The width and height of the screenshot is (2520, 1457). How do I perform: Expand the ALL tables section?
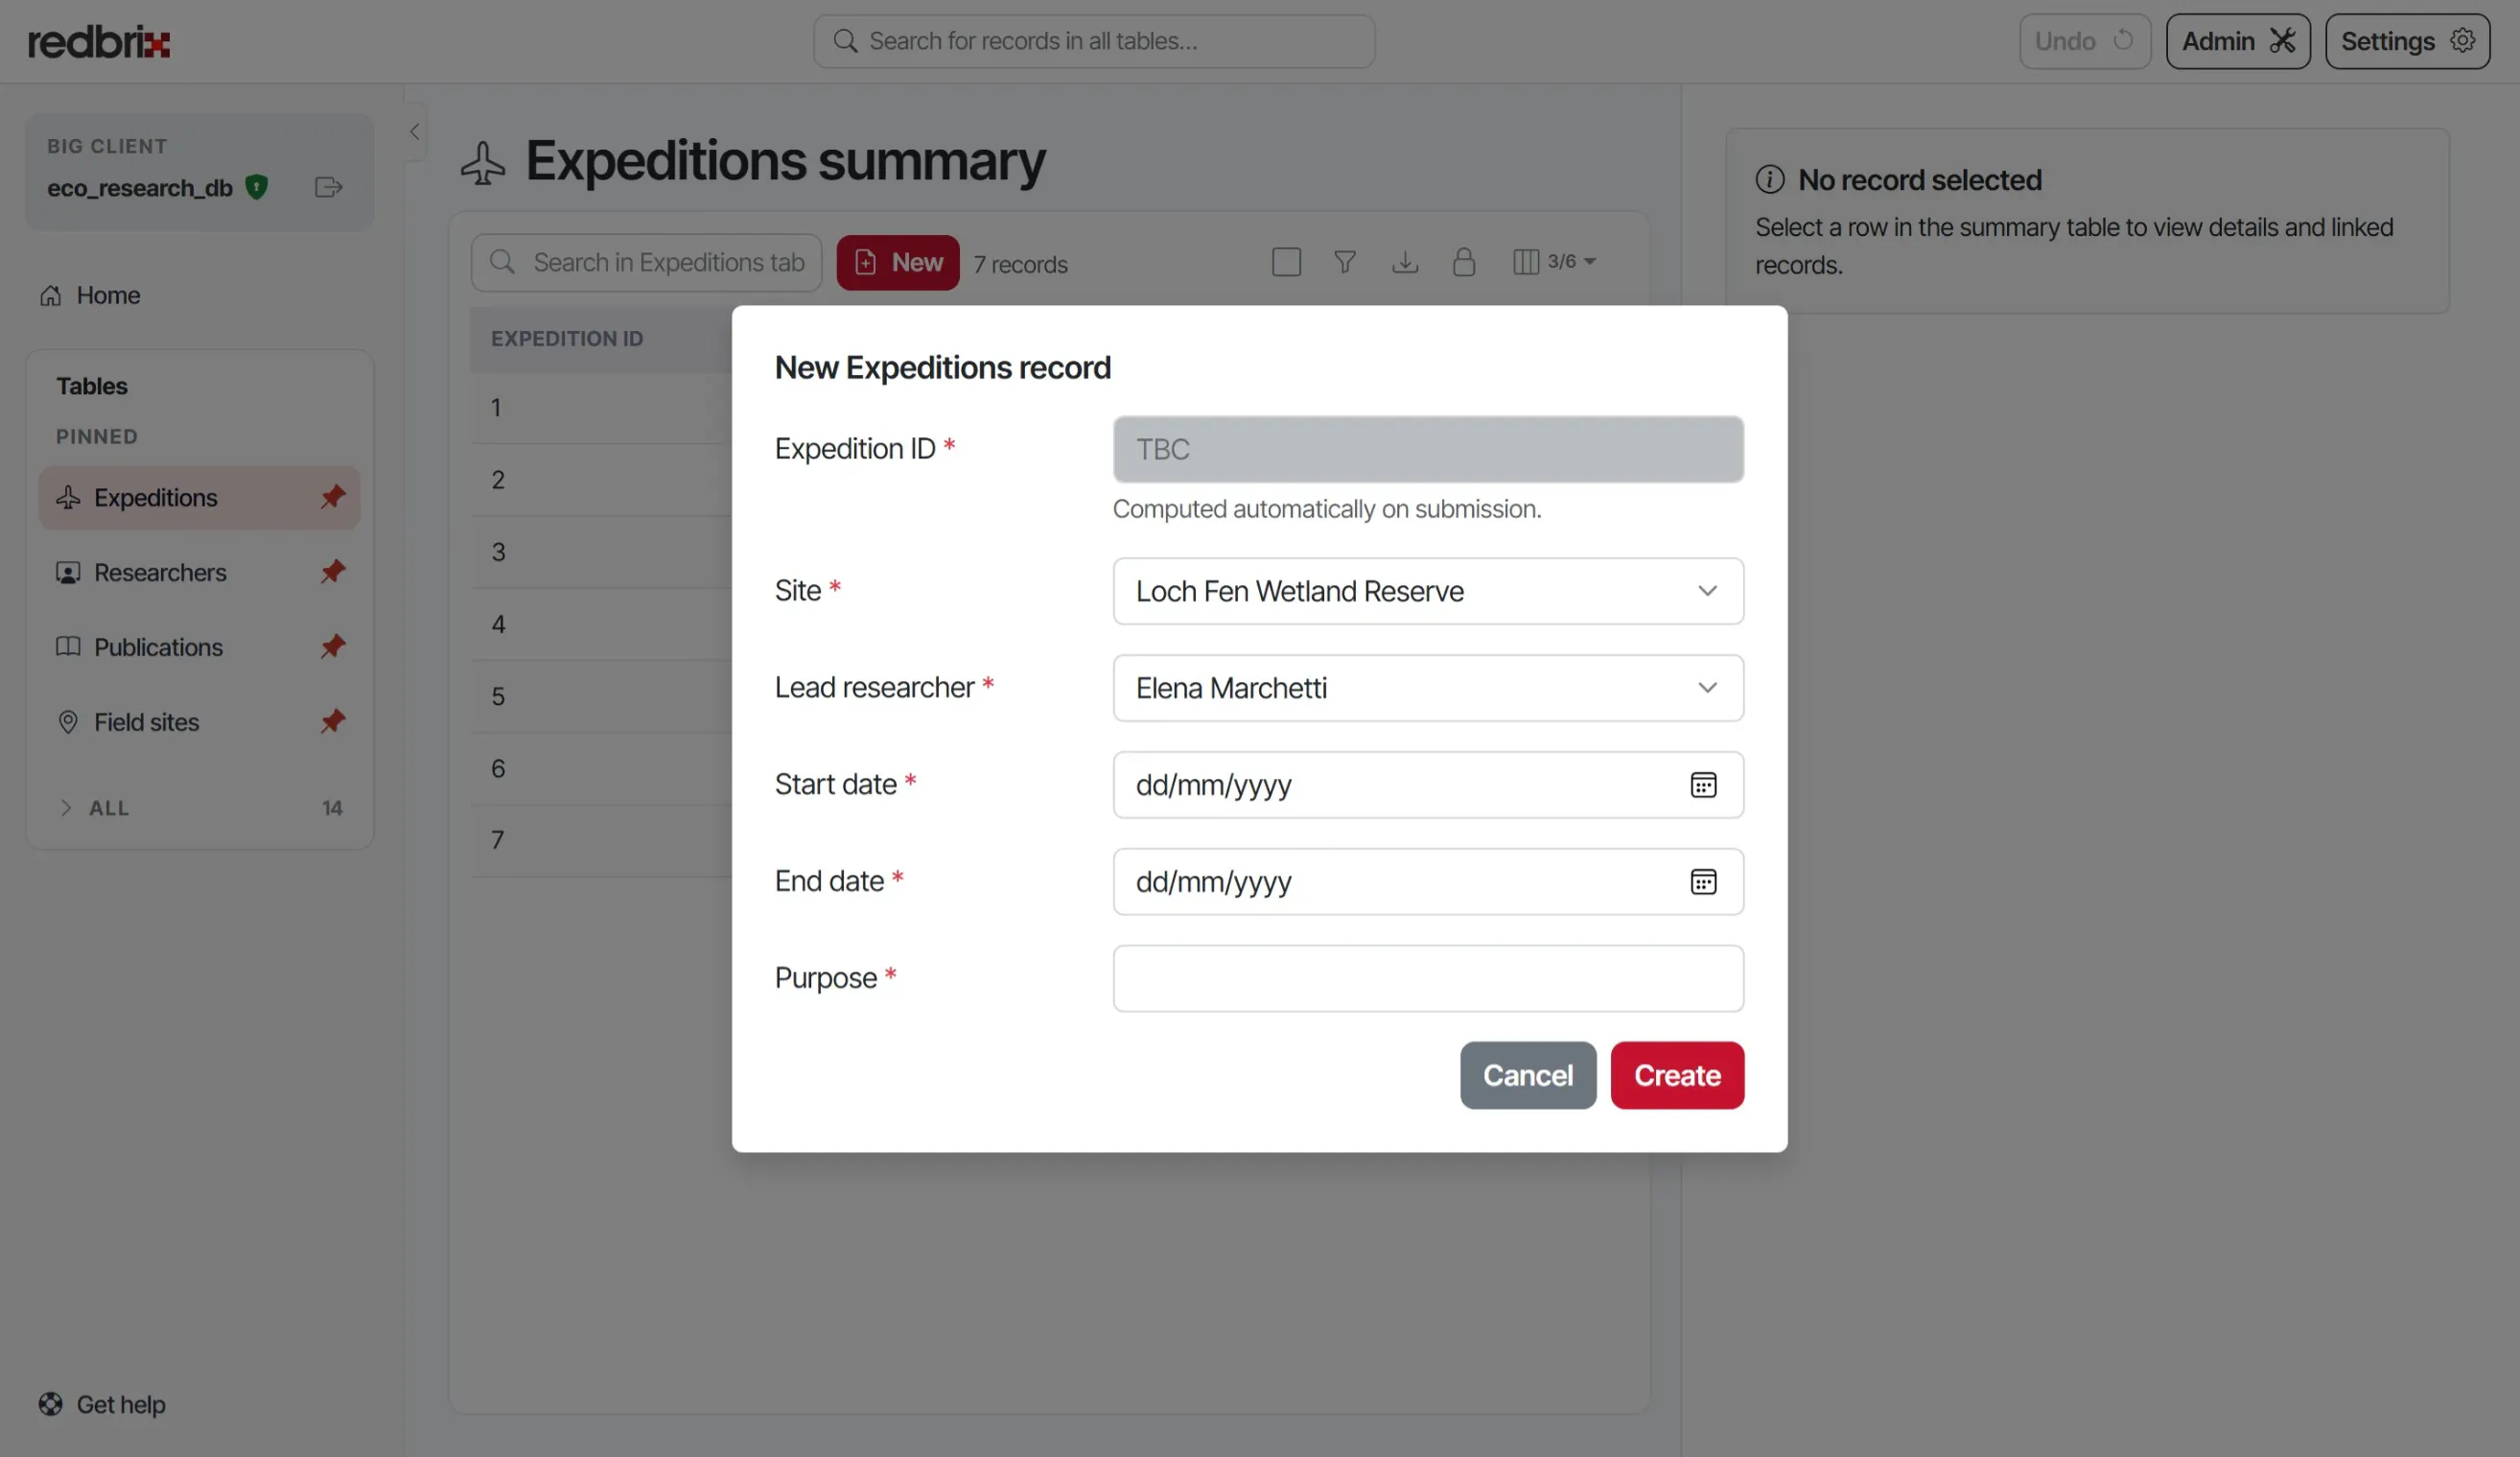pos(199,808)
